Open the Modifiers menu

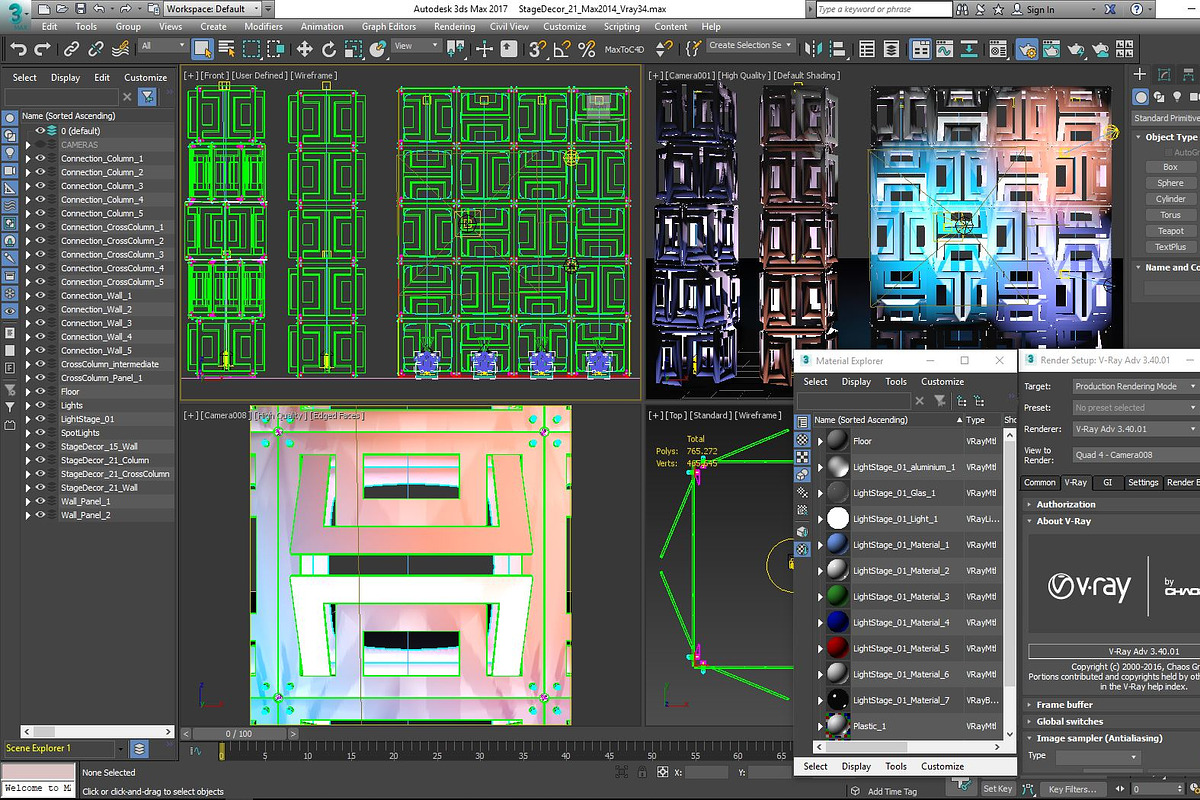[263, 27]
